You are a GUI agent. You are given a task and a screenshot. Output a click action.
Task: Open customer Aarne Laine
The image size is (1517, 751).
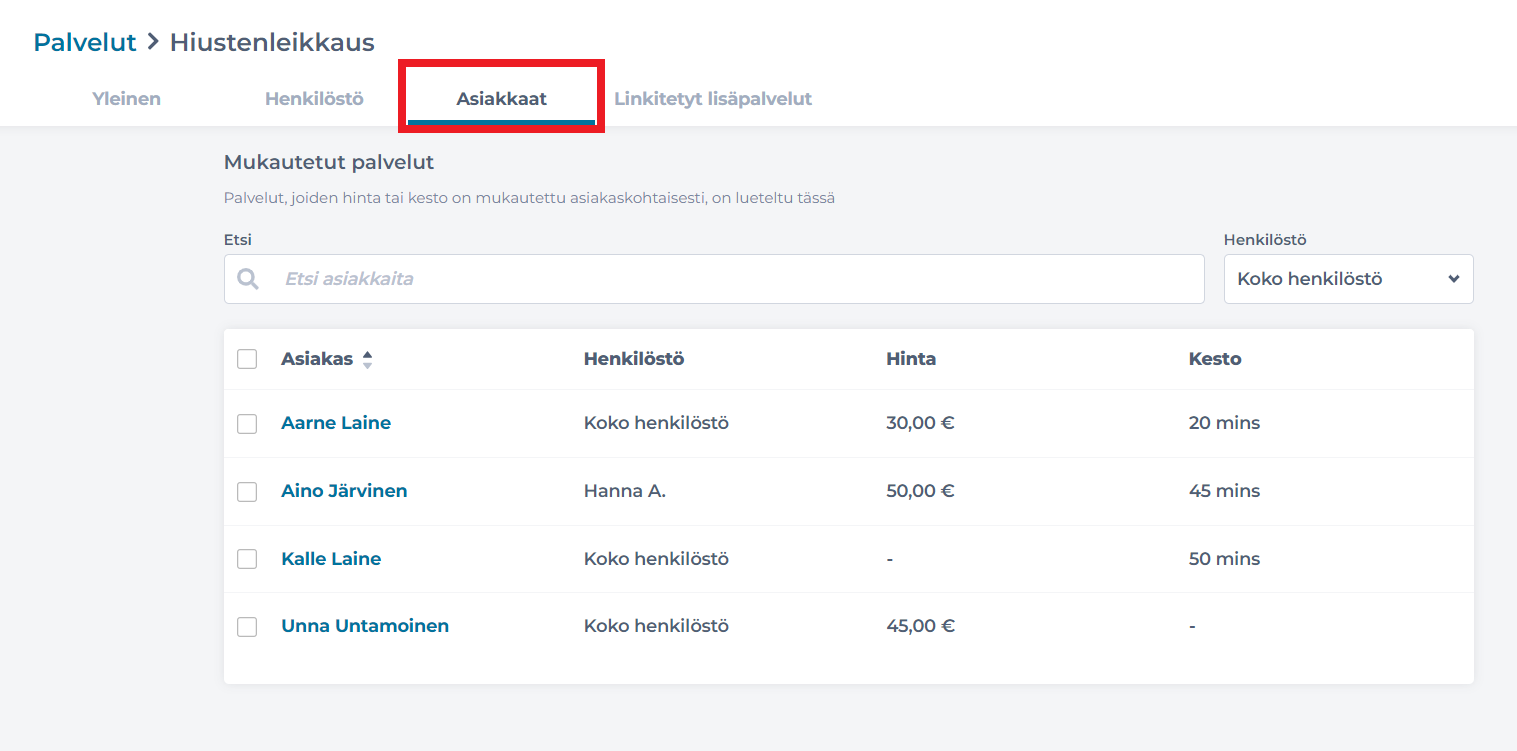336,423
